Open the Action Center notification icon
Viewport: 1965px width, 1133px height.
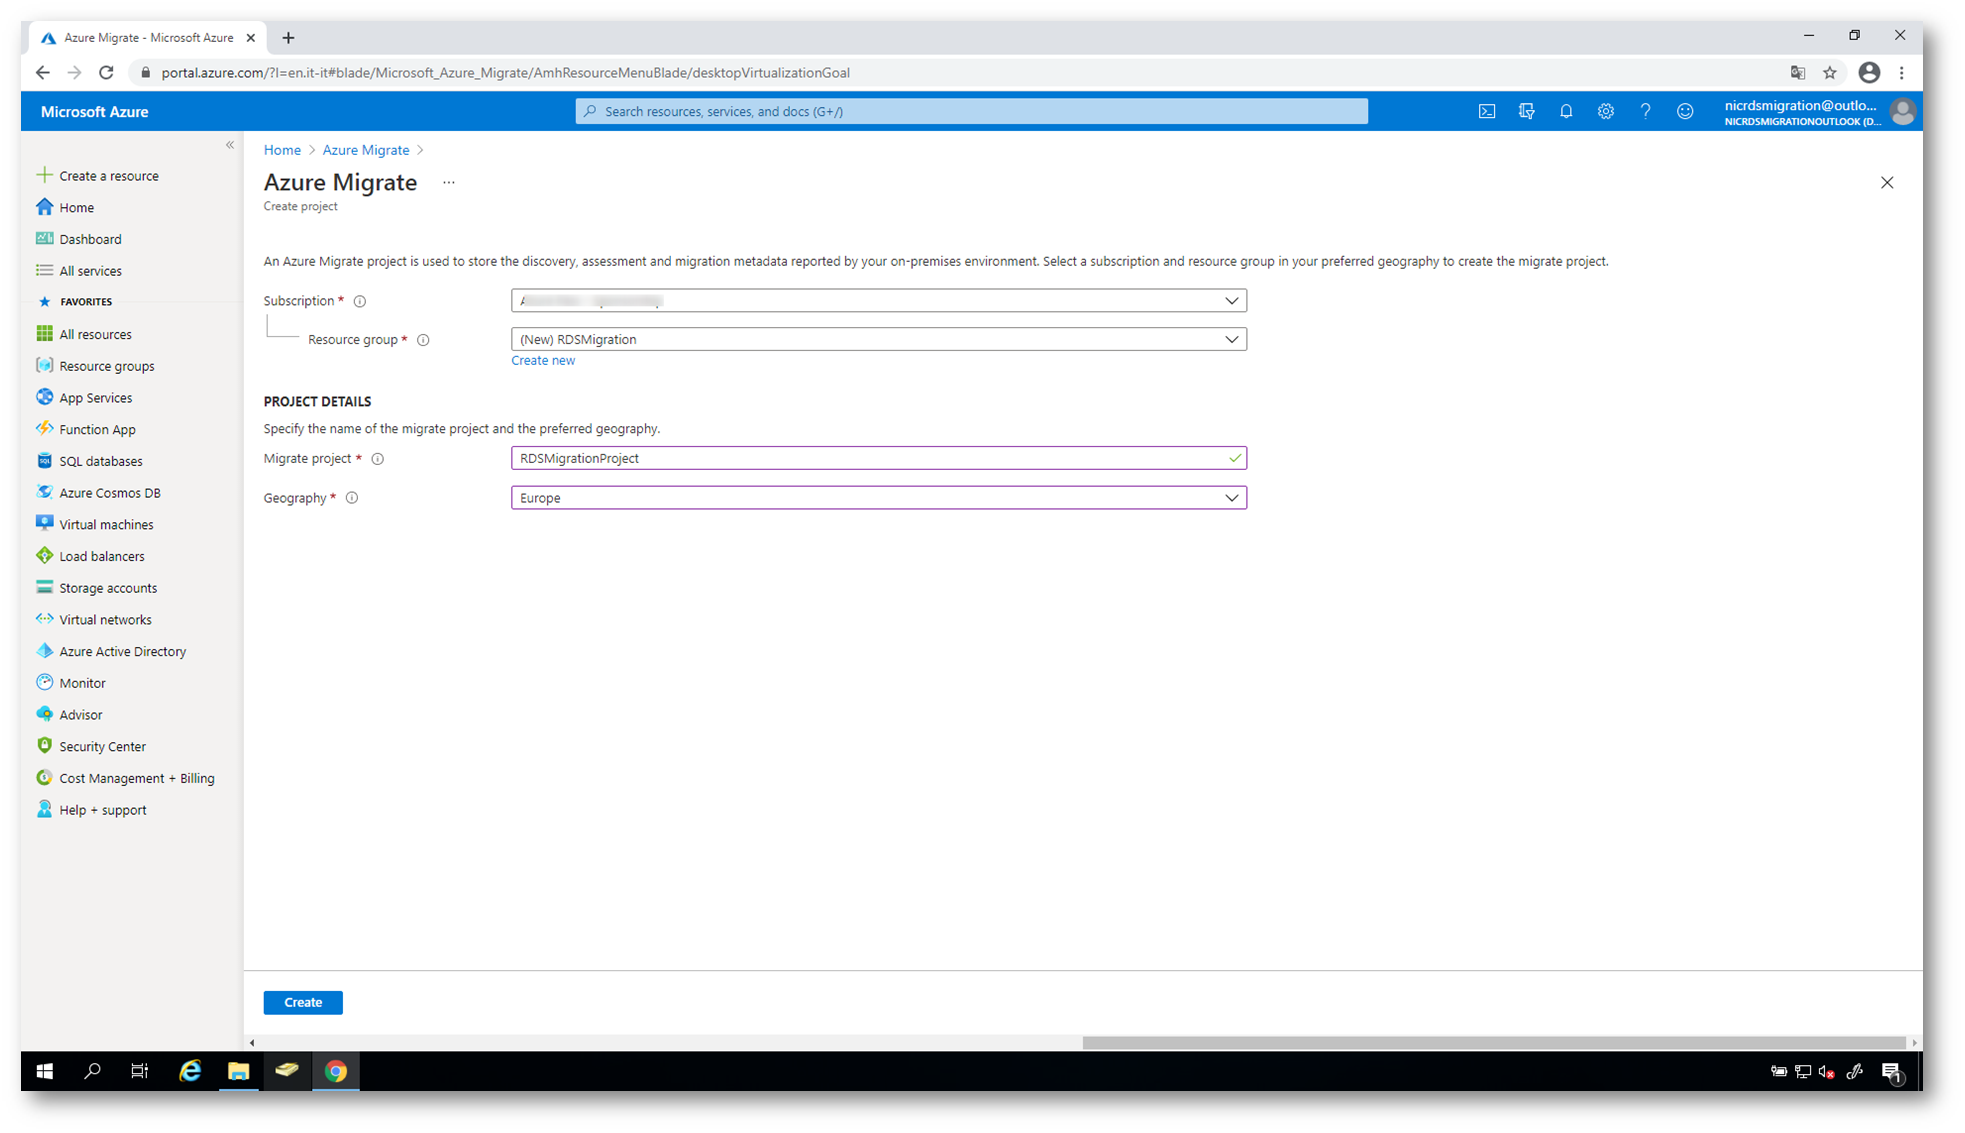[x=1891, y=1072]
